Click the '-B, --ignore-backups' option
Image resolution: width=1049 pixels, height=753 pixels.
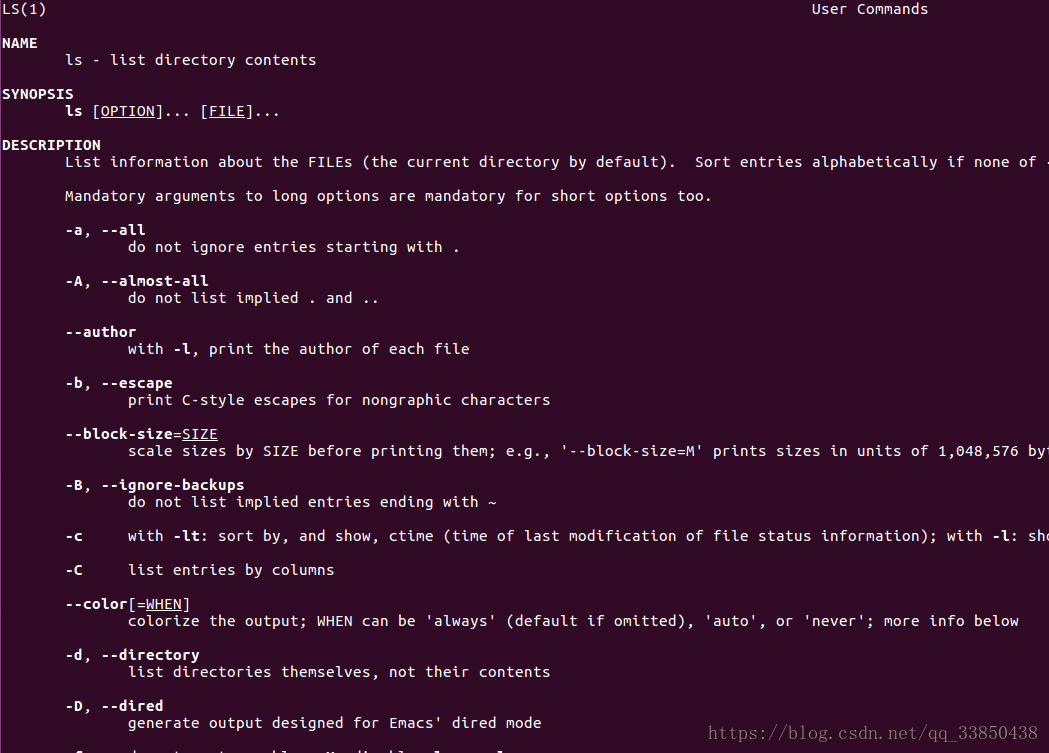155,486
